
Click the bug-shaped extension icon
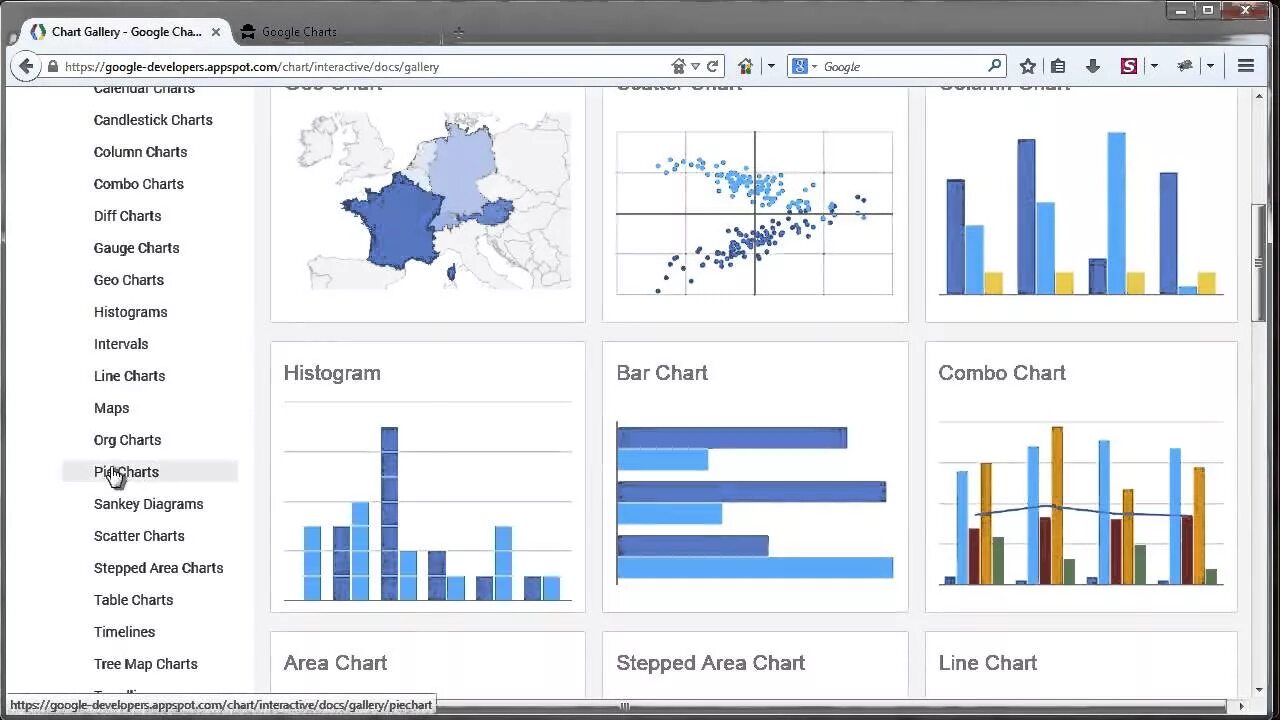[x=1185, y=66]
